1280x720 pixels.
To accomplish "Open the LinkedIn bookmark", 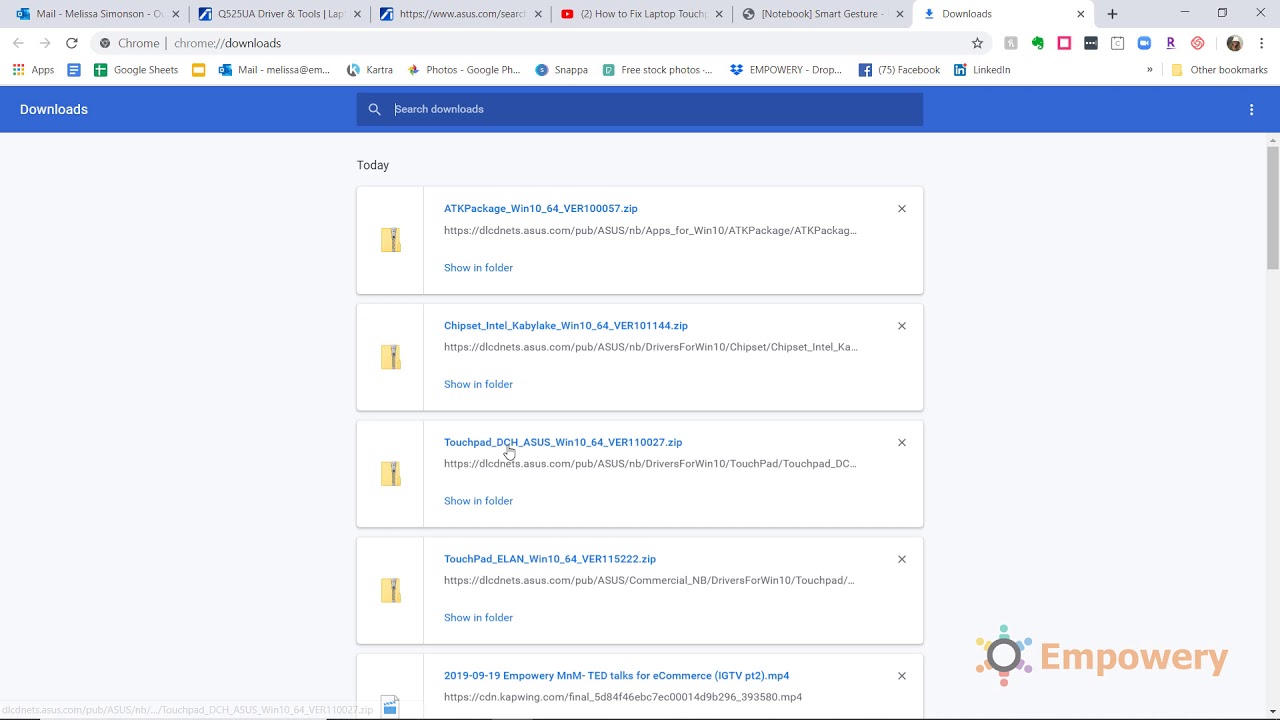I will (x=982, y=70).
